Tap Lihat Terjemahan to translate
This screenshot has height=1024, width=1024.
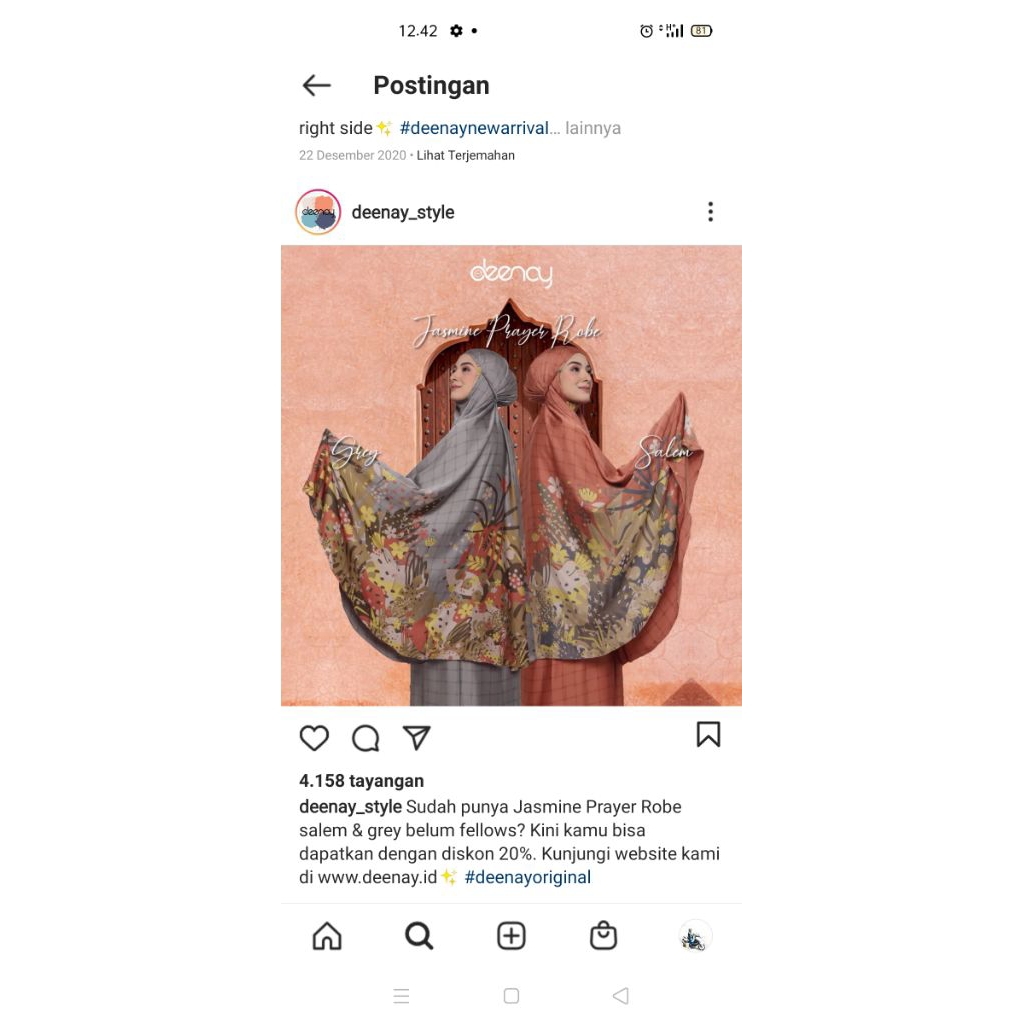(x=466, y=155)
